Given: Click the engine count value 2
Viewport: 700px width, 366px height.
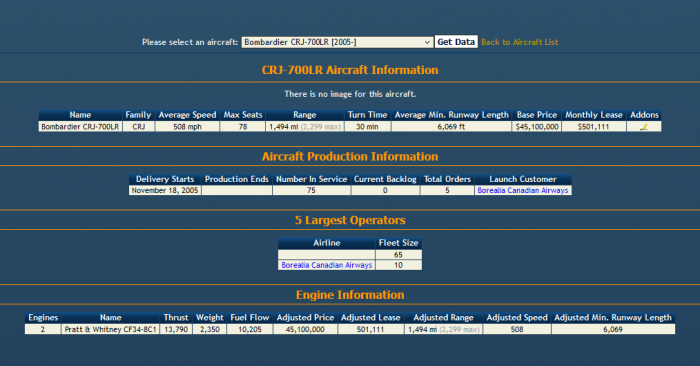Looking at the screenshot, I should click(x=43, y=329).
